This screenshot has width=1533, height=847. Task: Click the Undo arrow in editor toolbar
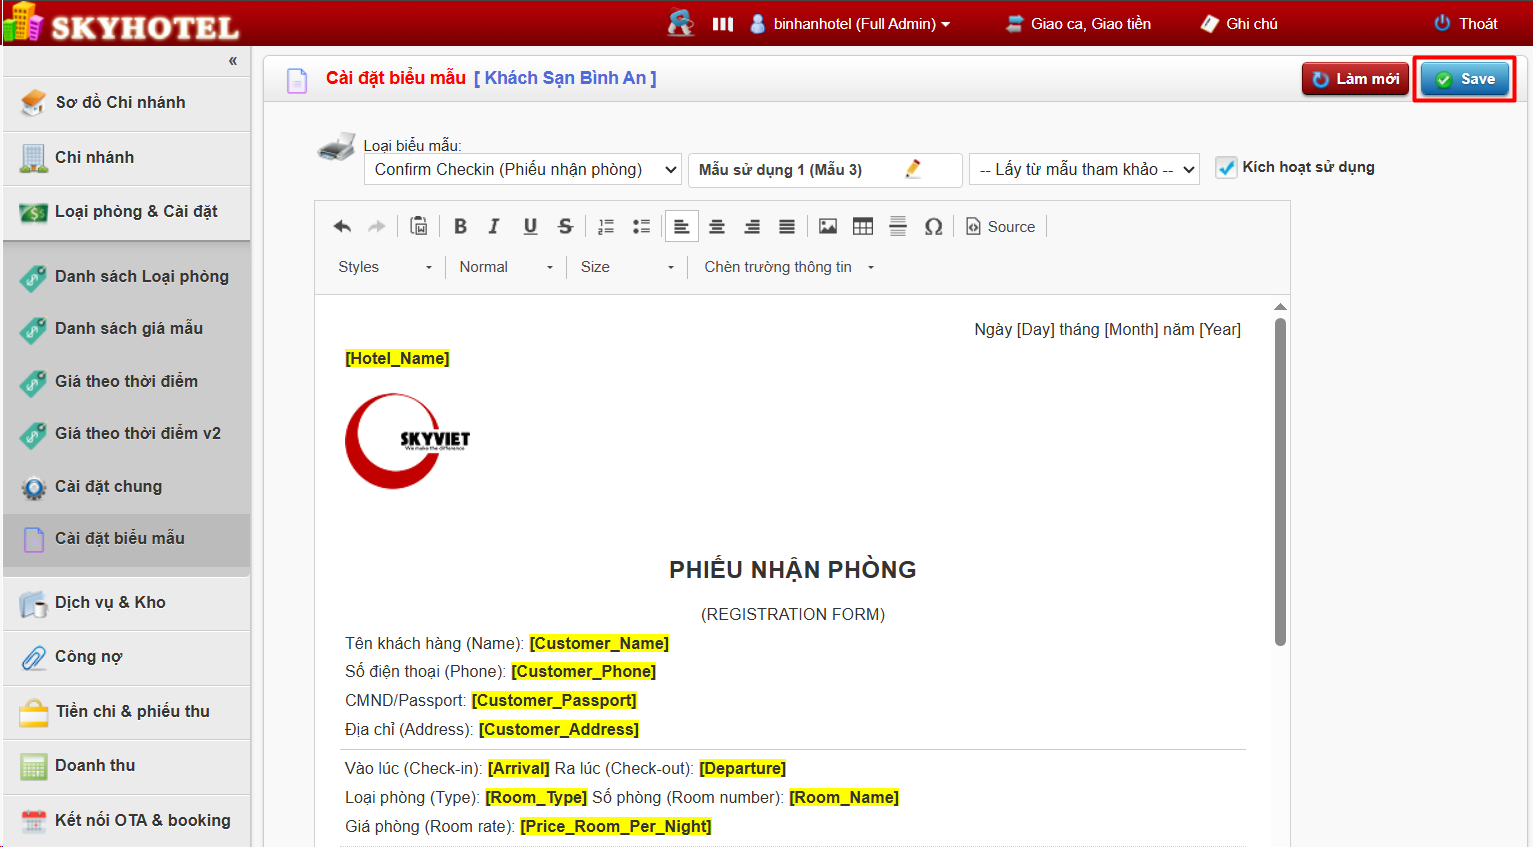[342, 227]
